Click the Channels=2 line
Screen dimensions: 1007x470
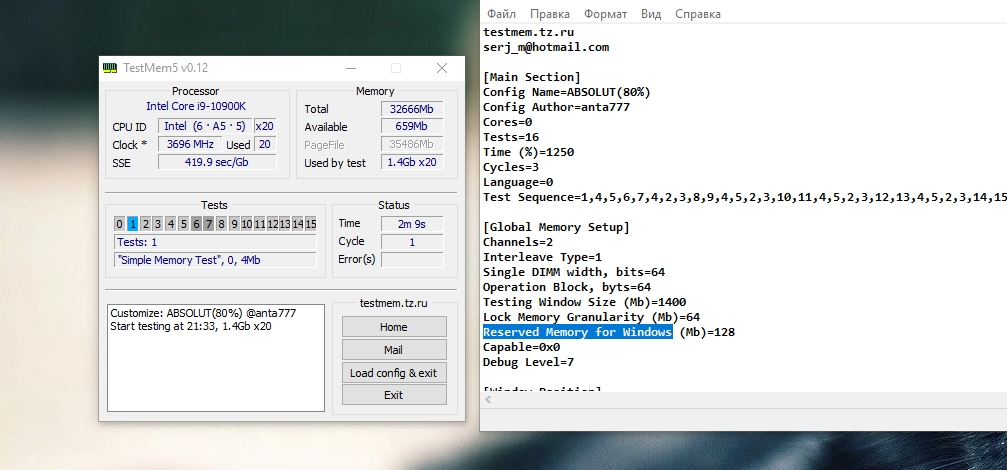pyautogui.click(x=518, y=242)
